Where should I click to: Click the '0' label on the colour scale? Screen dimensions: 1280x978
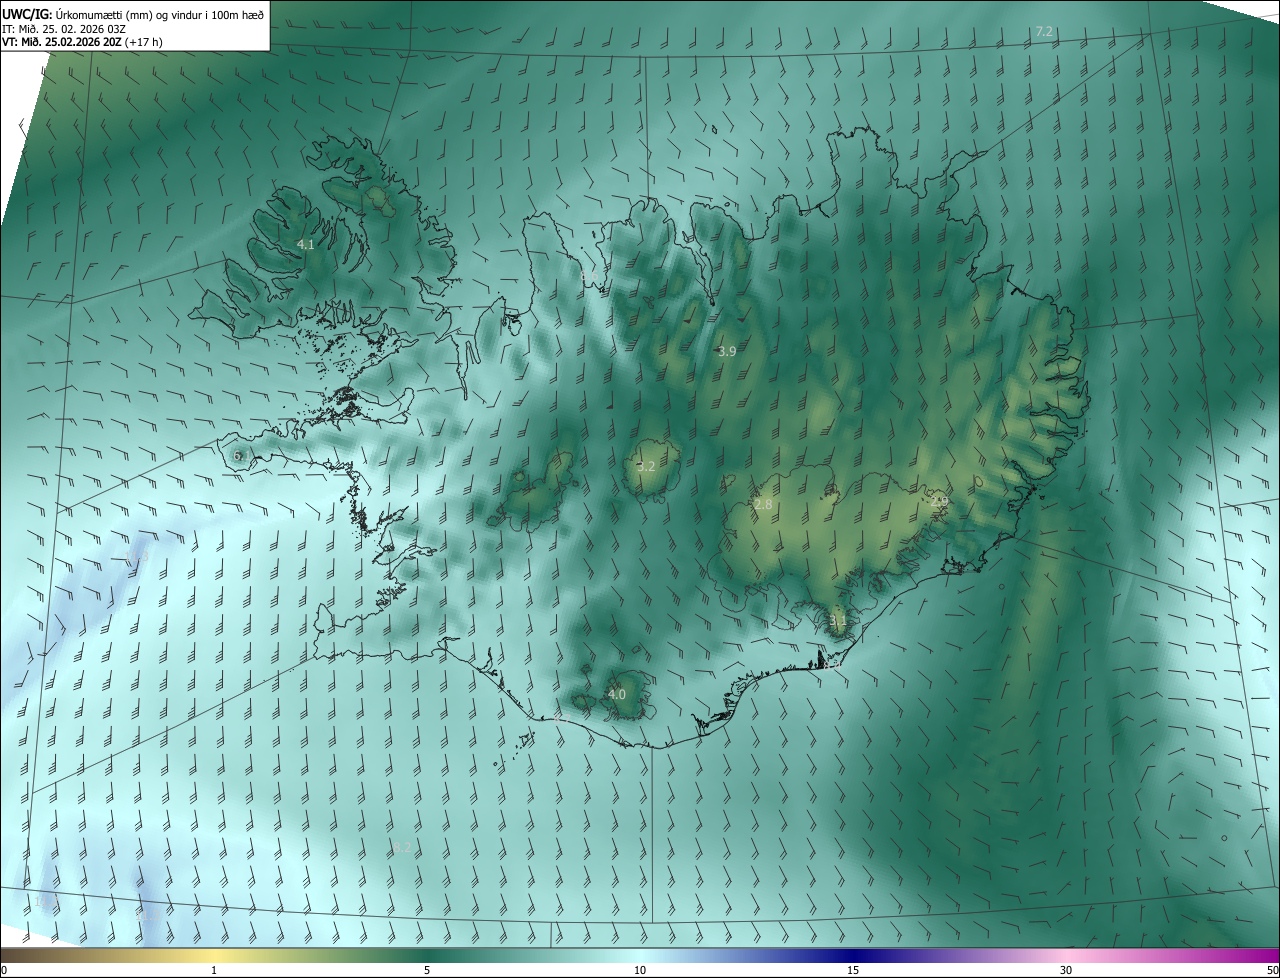[4, 970]
